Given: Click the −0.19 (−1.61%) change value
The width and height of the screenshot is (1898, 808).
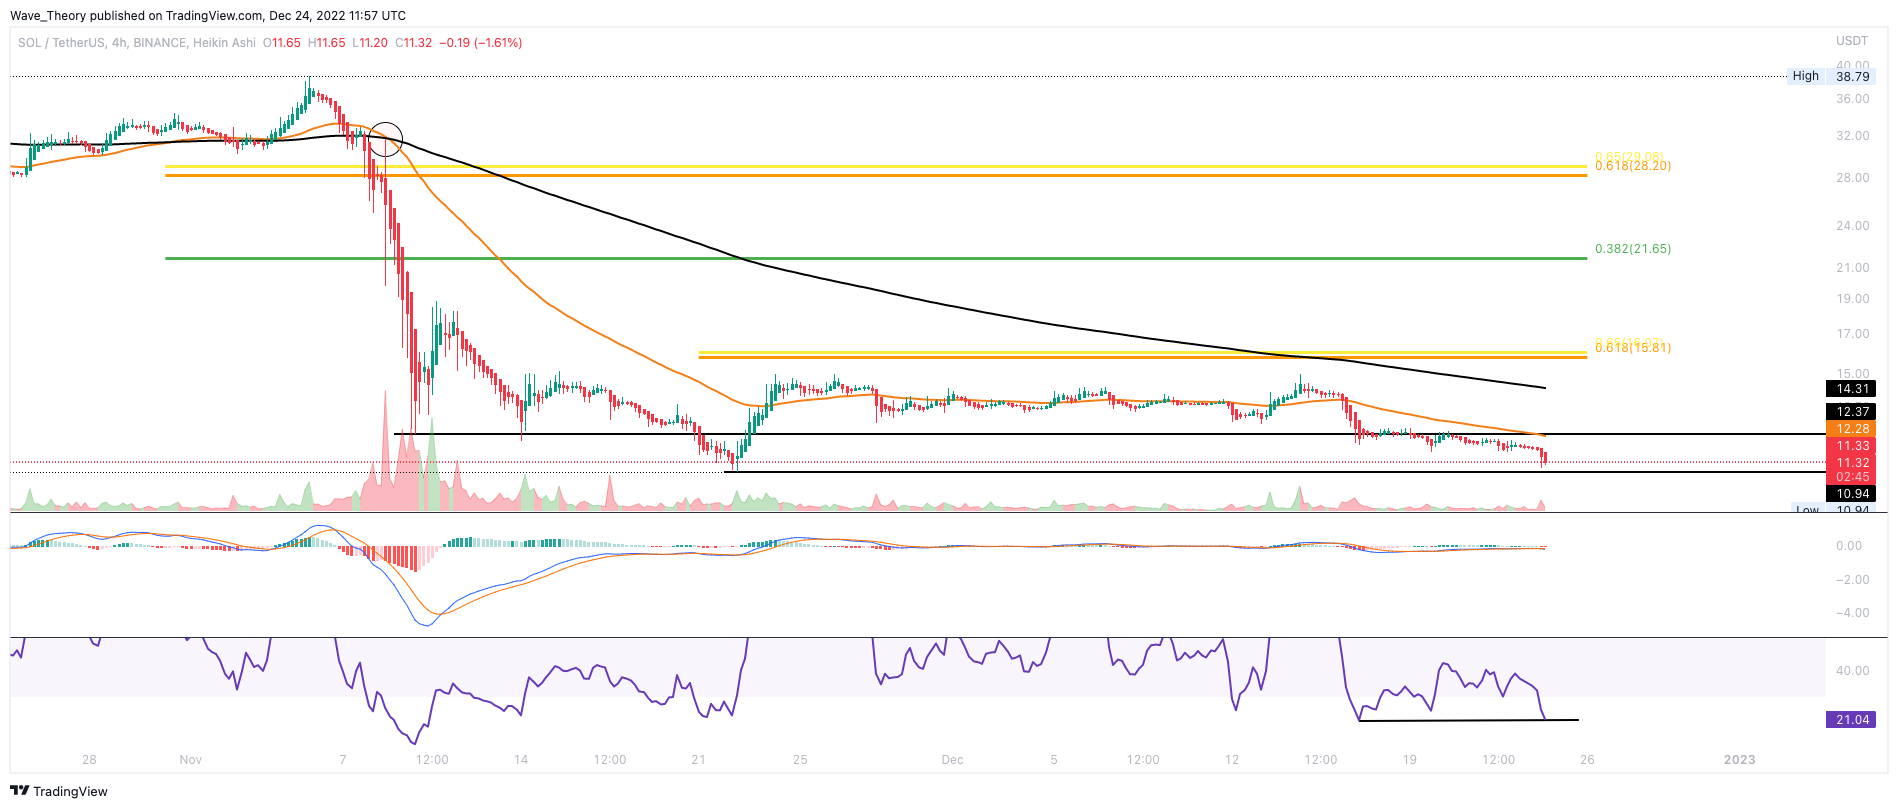Looking at the screenshot, I should point(480,43).
